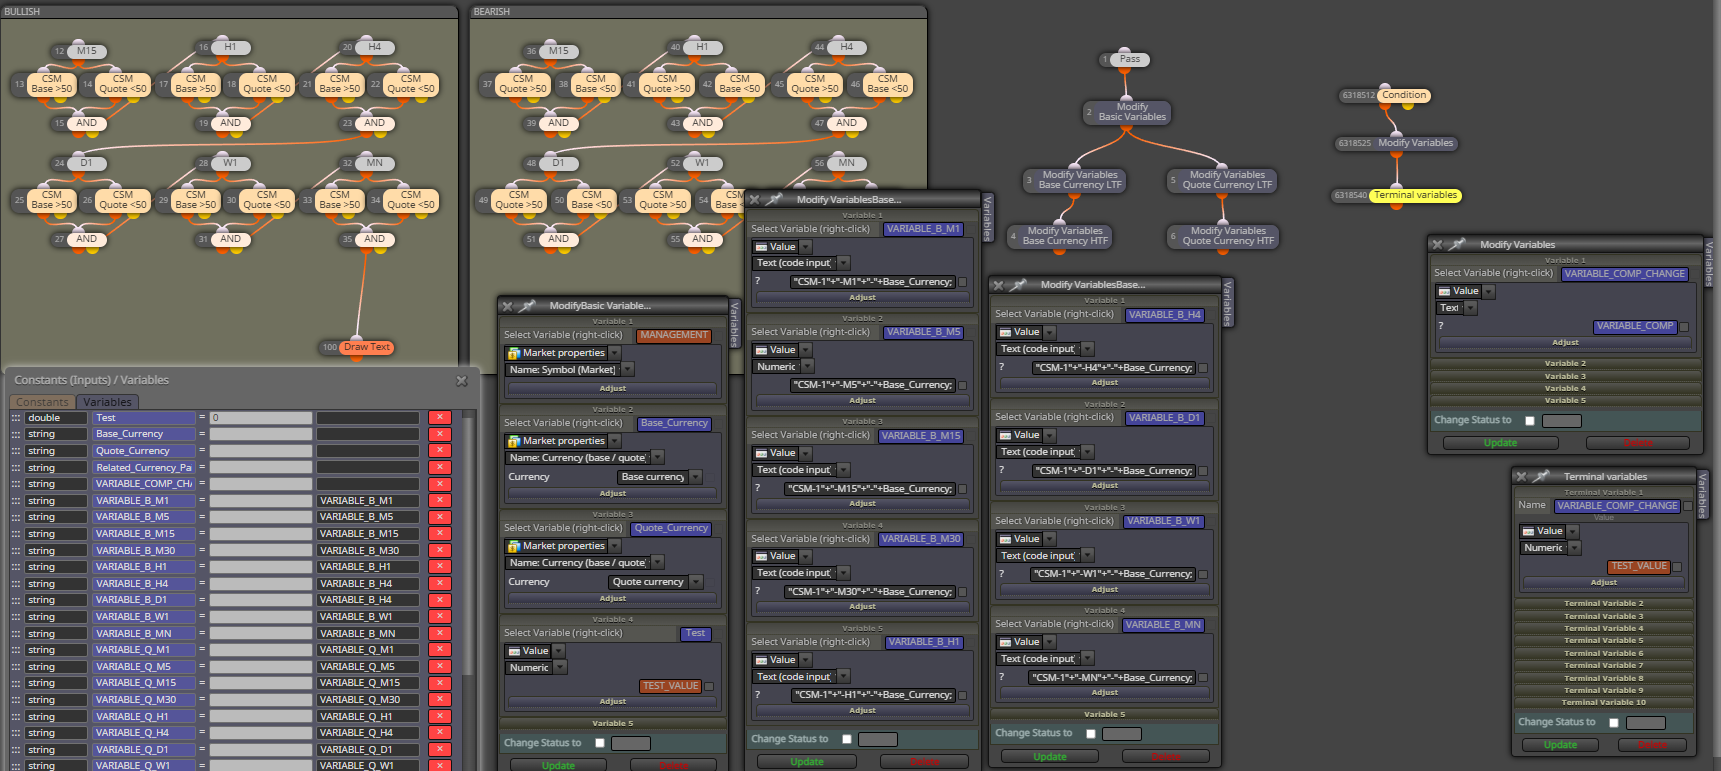Pin the ModifyBasic Variable dialog
This screenshot has width=1721, height=771.
(527, 306)
